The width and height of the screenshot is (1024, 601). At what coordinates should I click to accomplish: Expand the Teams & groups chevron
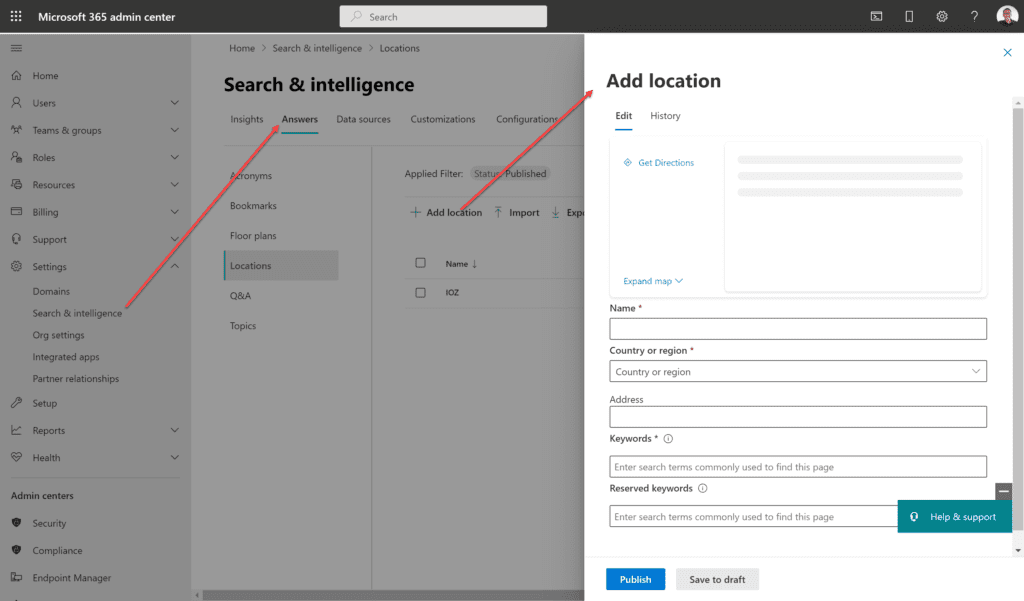click(174, 130)
